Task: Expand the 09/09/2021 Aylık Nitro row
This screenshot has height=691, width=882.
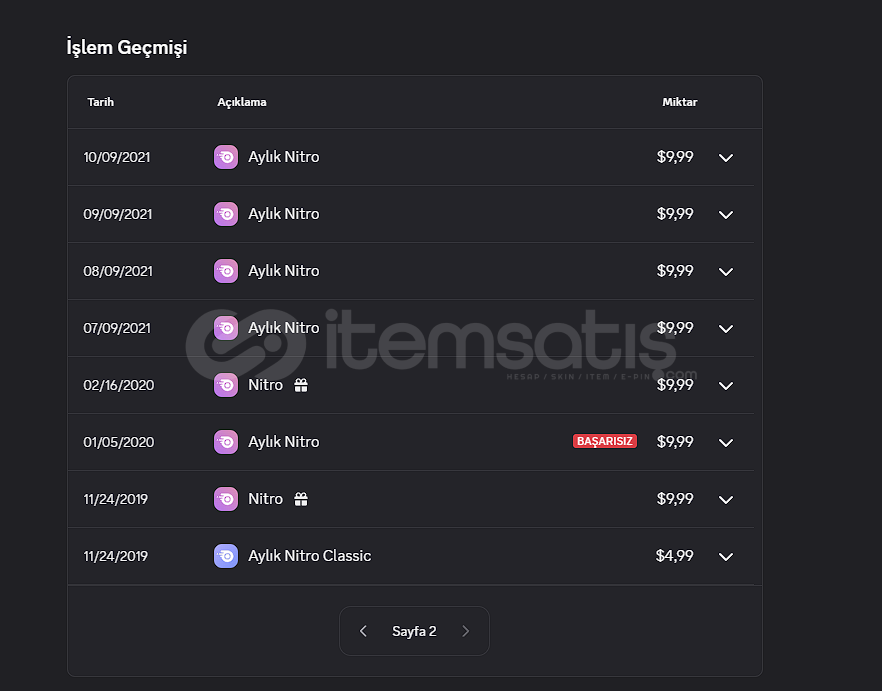Action: 726,215
